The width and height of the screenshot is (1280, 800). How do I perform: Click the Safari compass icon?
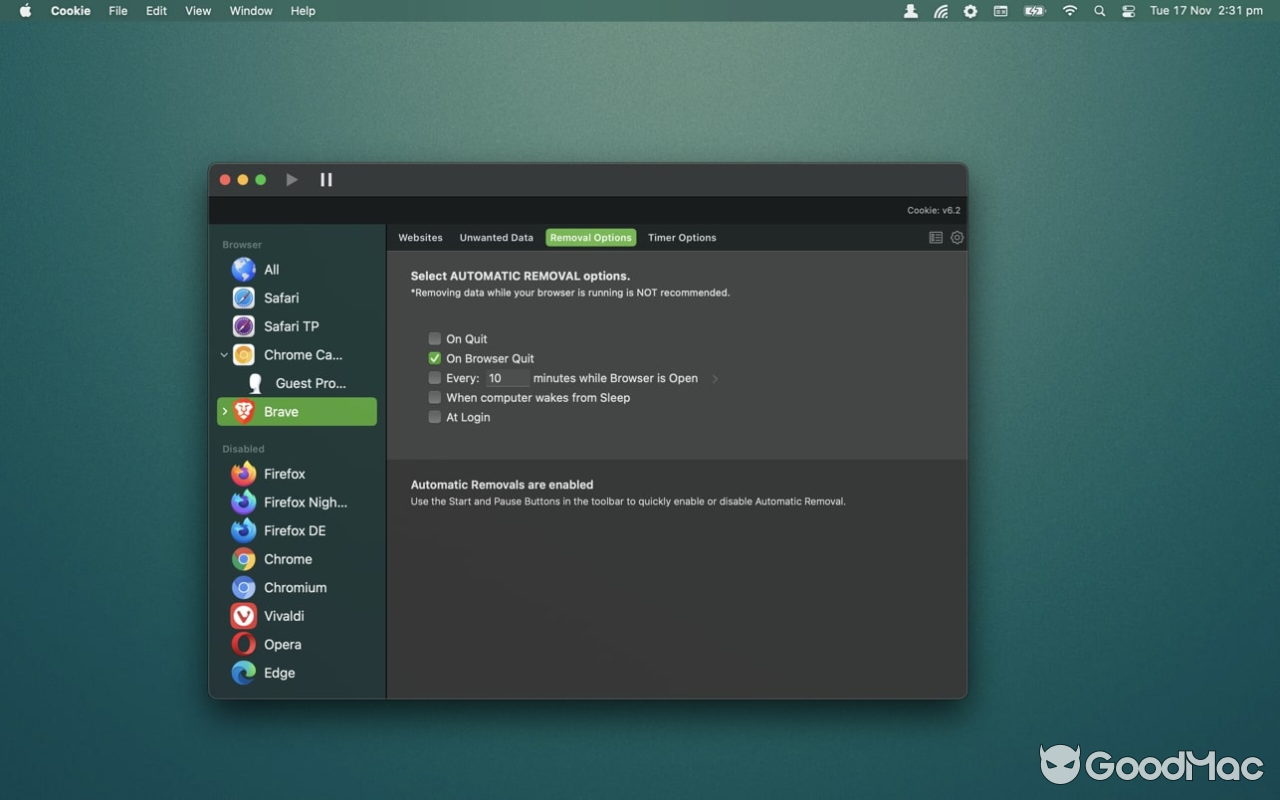click(244, 298)
